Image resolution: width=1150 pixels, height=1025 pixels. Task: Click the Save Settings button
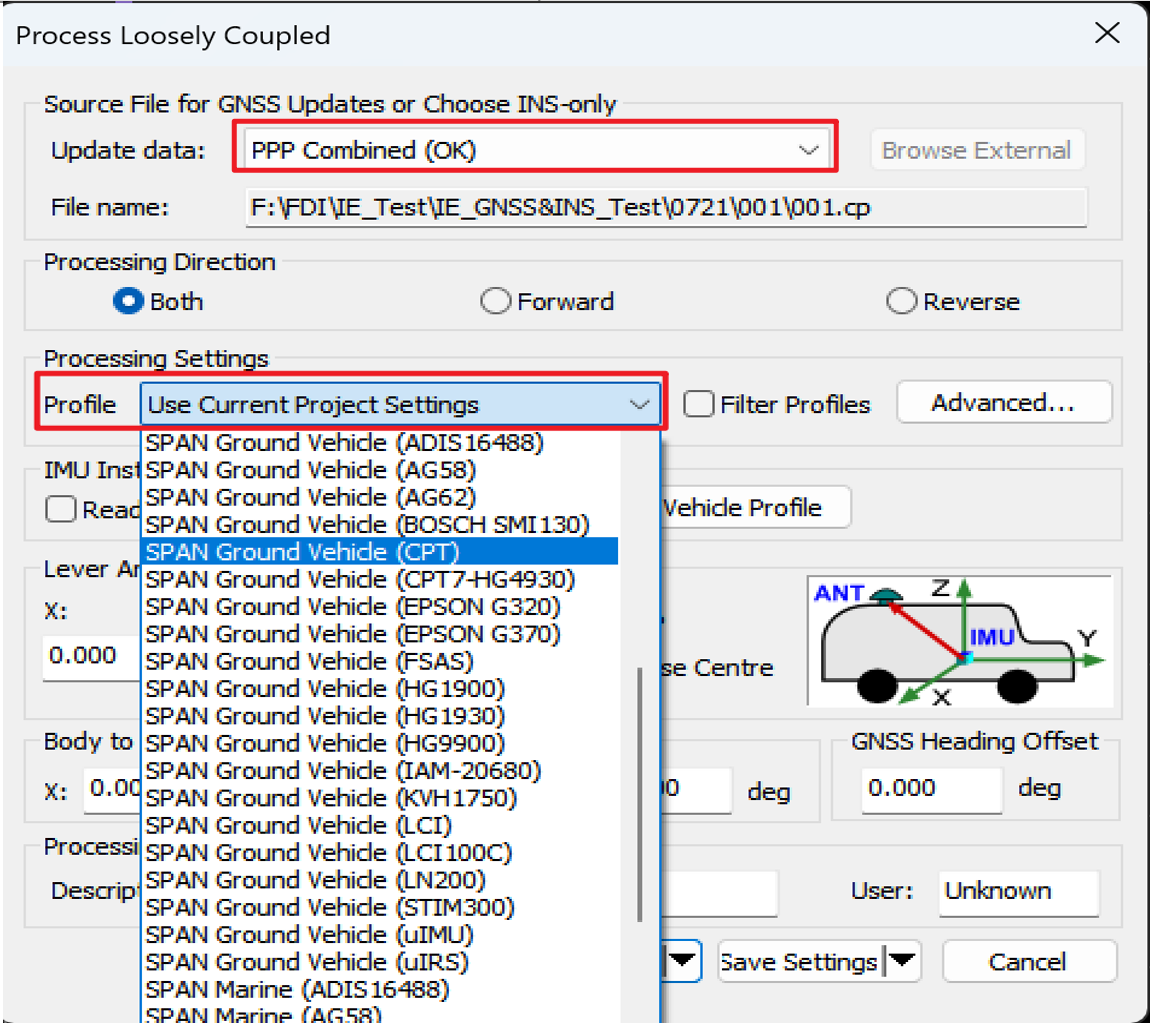801,961
